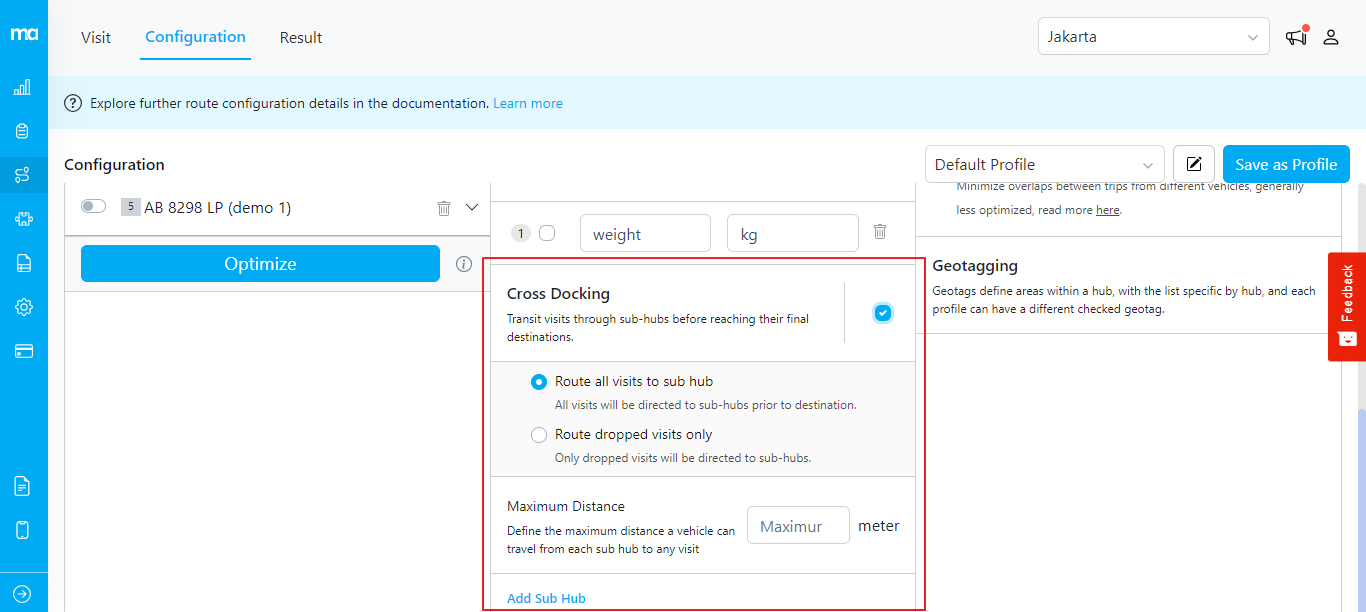Screen dimensions: 1366x612
Task: Open the puzzle piece integrations icon
Action: pos(22,220)
